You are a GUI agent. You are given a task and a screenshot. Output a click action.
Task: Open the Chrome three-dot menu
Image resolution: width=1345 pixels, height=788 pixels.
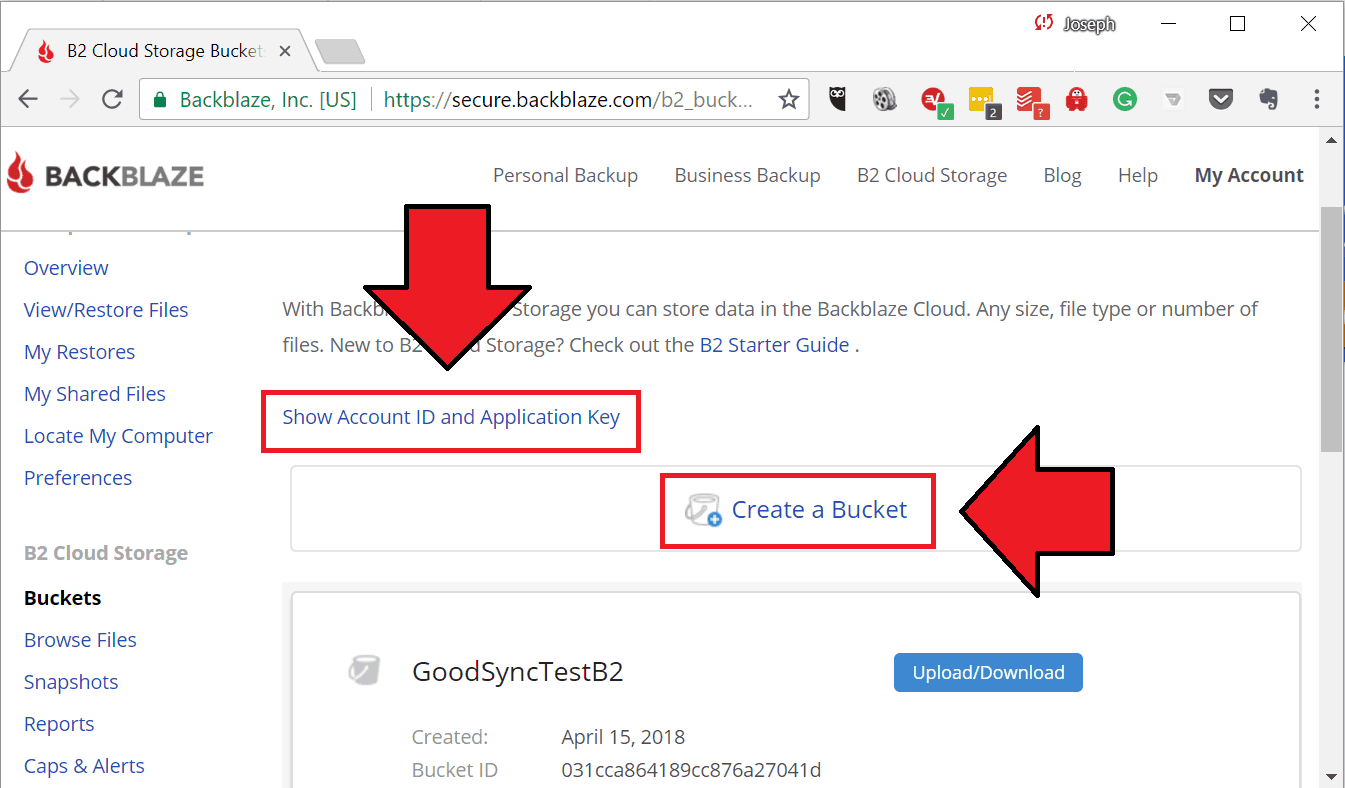coord(1317,99)
